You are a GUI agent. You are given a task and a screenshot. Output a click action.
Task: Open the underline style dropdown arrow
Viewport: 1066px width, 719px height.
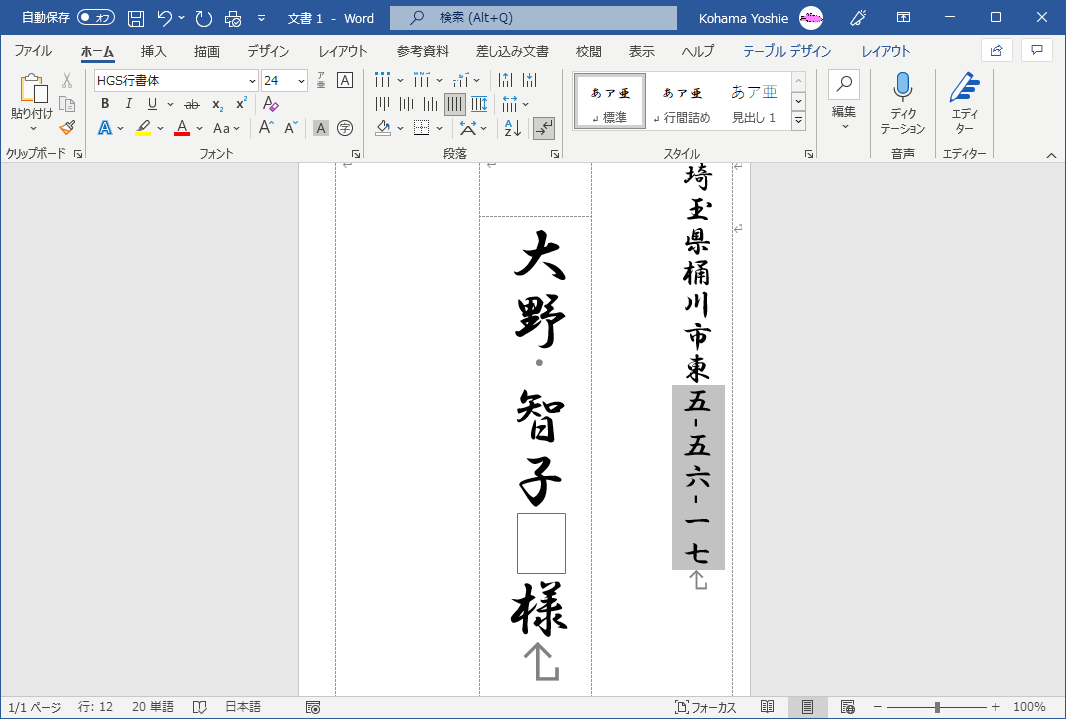pyautogui.click(x=170, y=105)
